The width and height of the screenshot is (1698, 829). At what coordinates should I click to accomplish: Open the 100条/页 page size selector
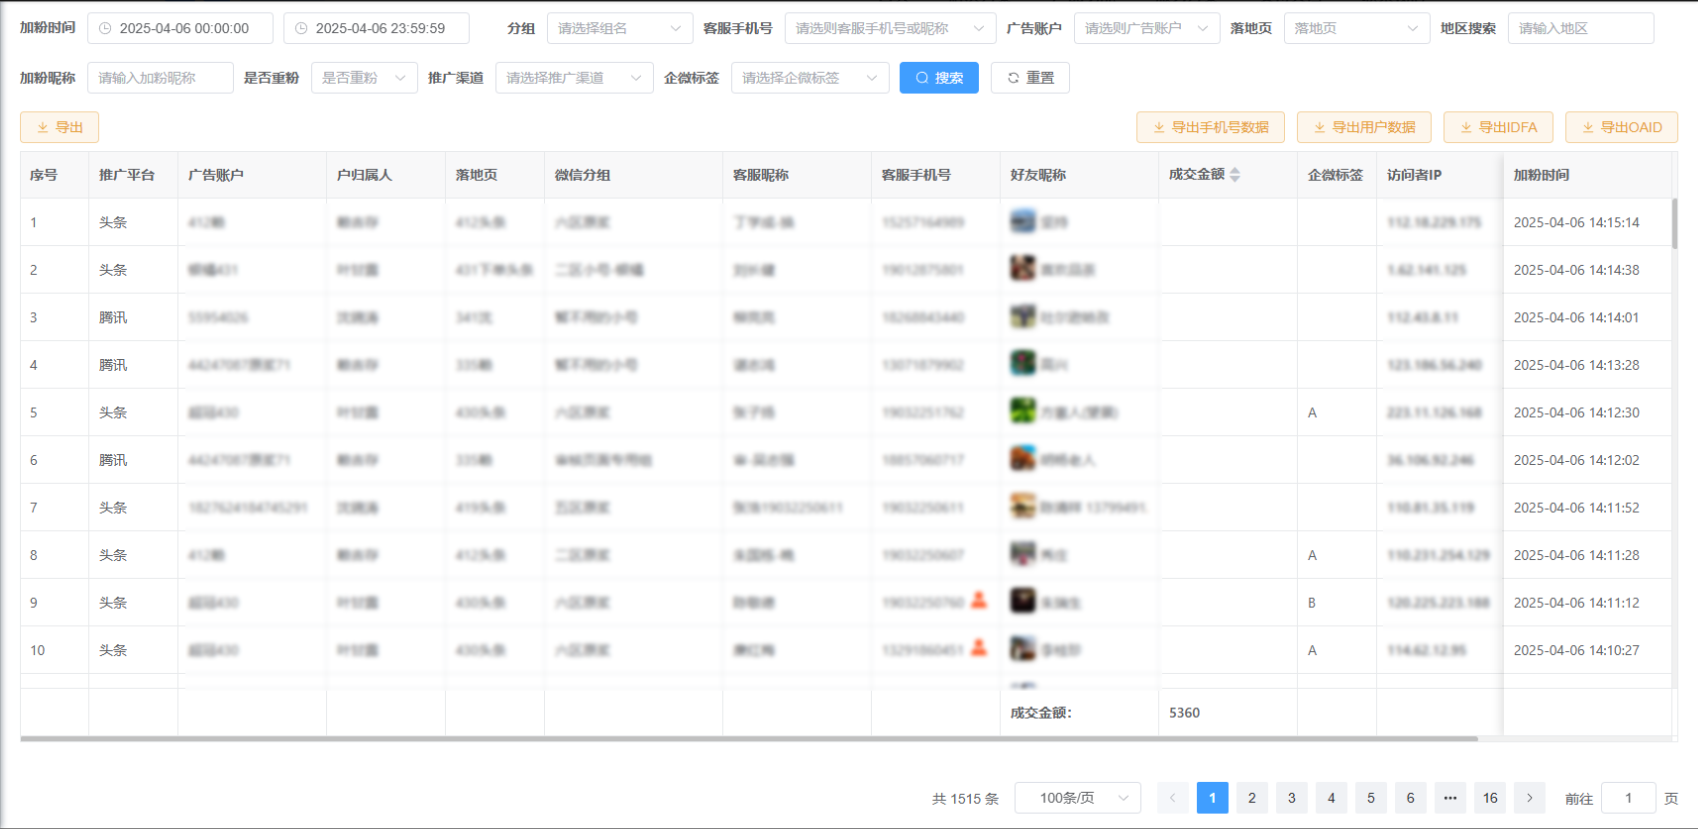coord(1077,798)
